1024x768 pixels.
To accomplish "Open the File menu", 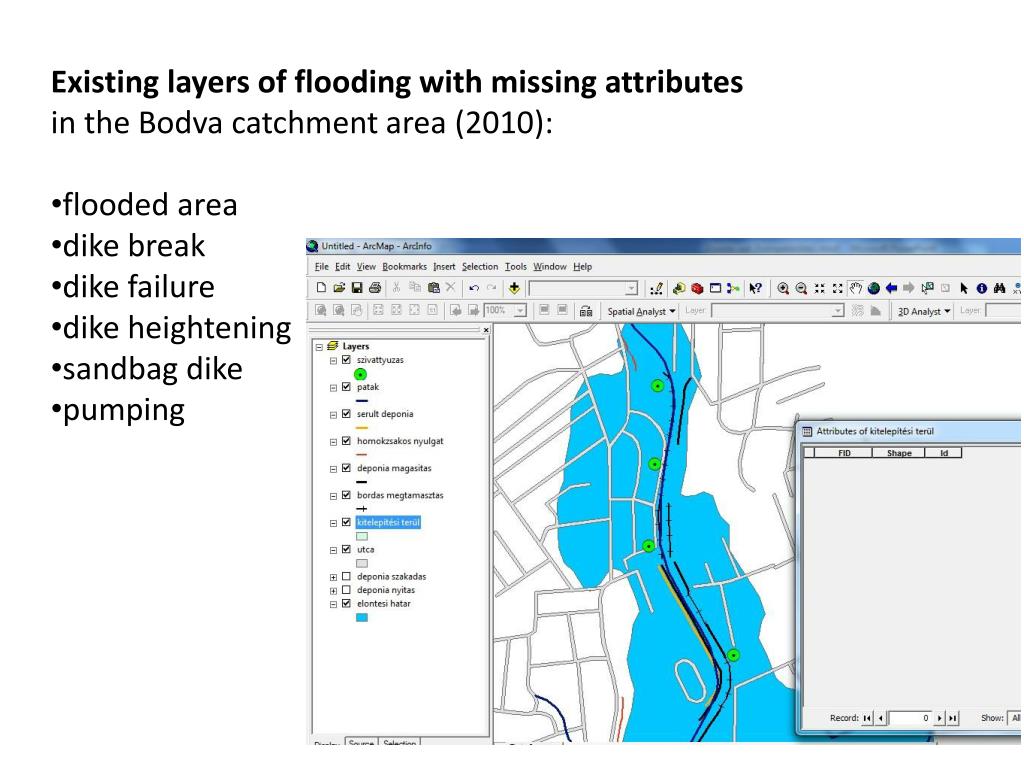I will (322, 266).
